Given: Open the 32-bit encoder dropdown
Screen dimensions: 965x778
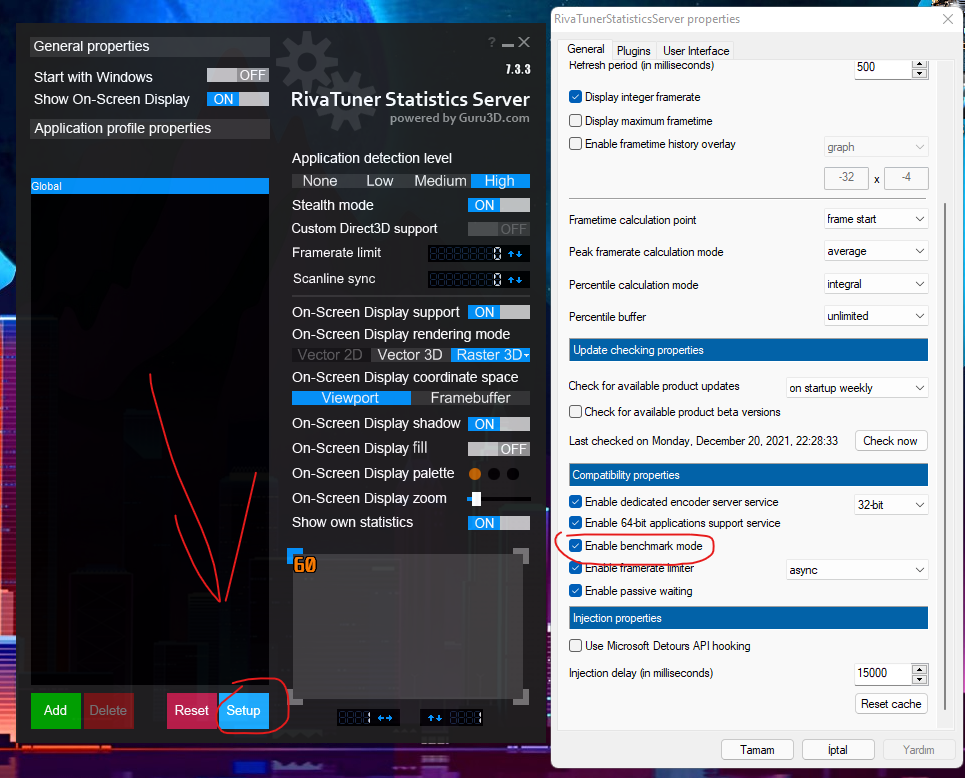Looking at the screenshot, I should tap(891, 505).
